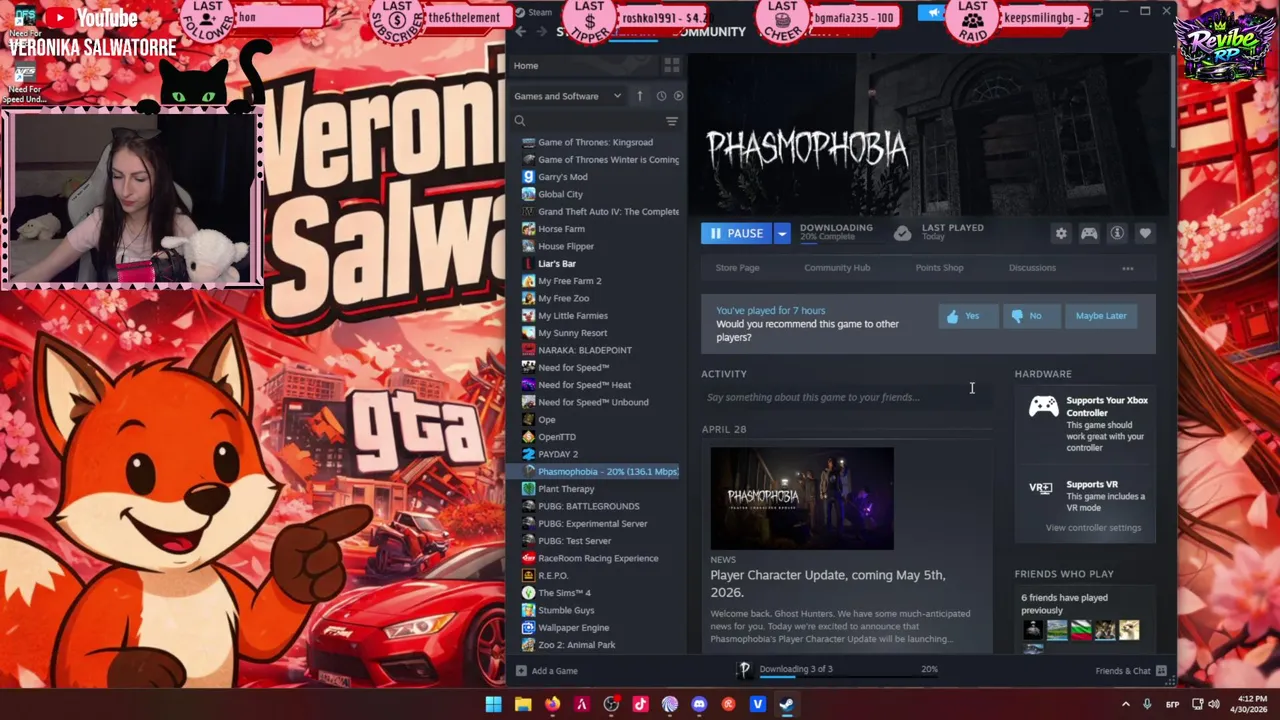Select The Sims 4 in library
Image resolution: width=1280 pixels, height=720 pixels.
[564, 593]
